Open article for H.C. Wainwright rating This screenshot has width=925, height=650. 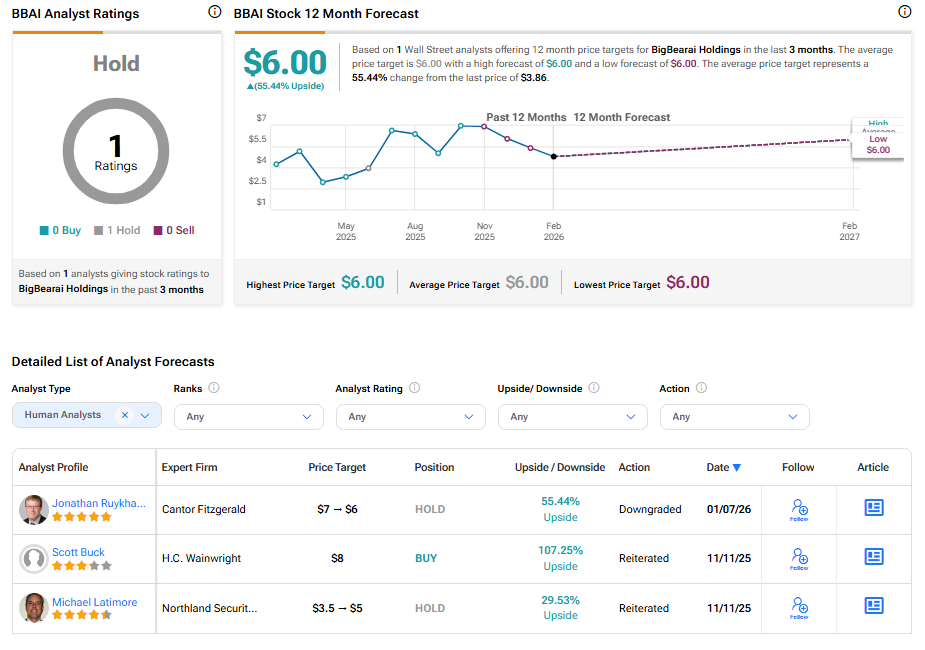point(874,557)
